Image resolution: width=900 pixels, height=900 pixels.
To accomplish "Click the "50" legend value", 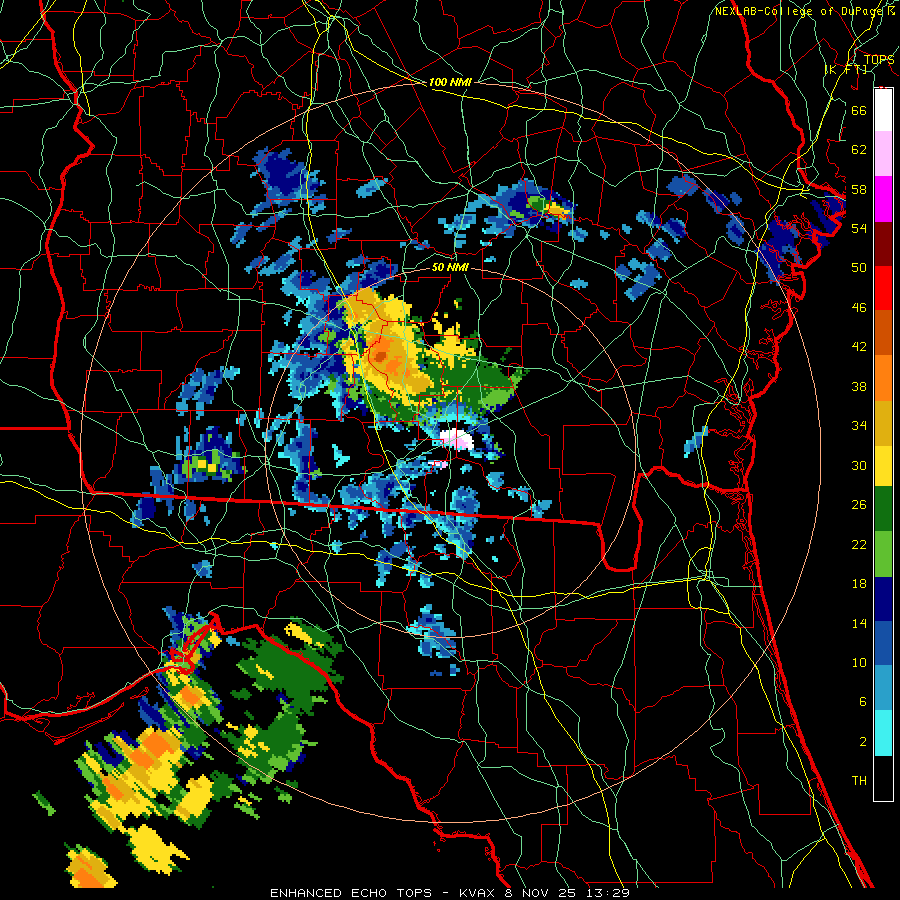I will pyautogui.click(x=859, y=267).
